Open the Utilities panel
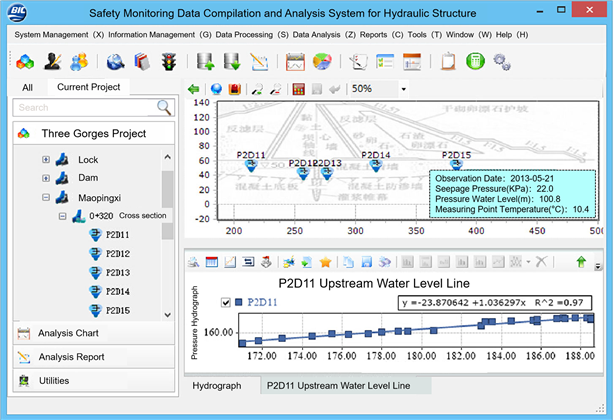Image resolution: width=614 pixels, height=420 pixels. coord(94,381)
